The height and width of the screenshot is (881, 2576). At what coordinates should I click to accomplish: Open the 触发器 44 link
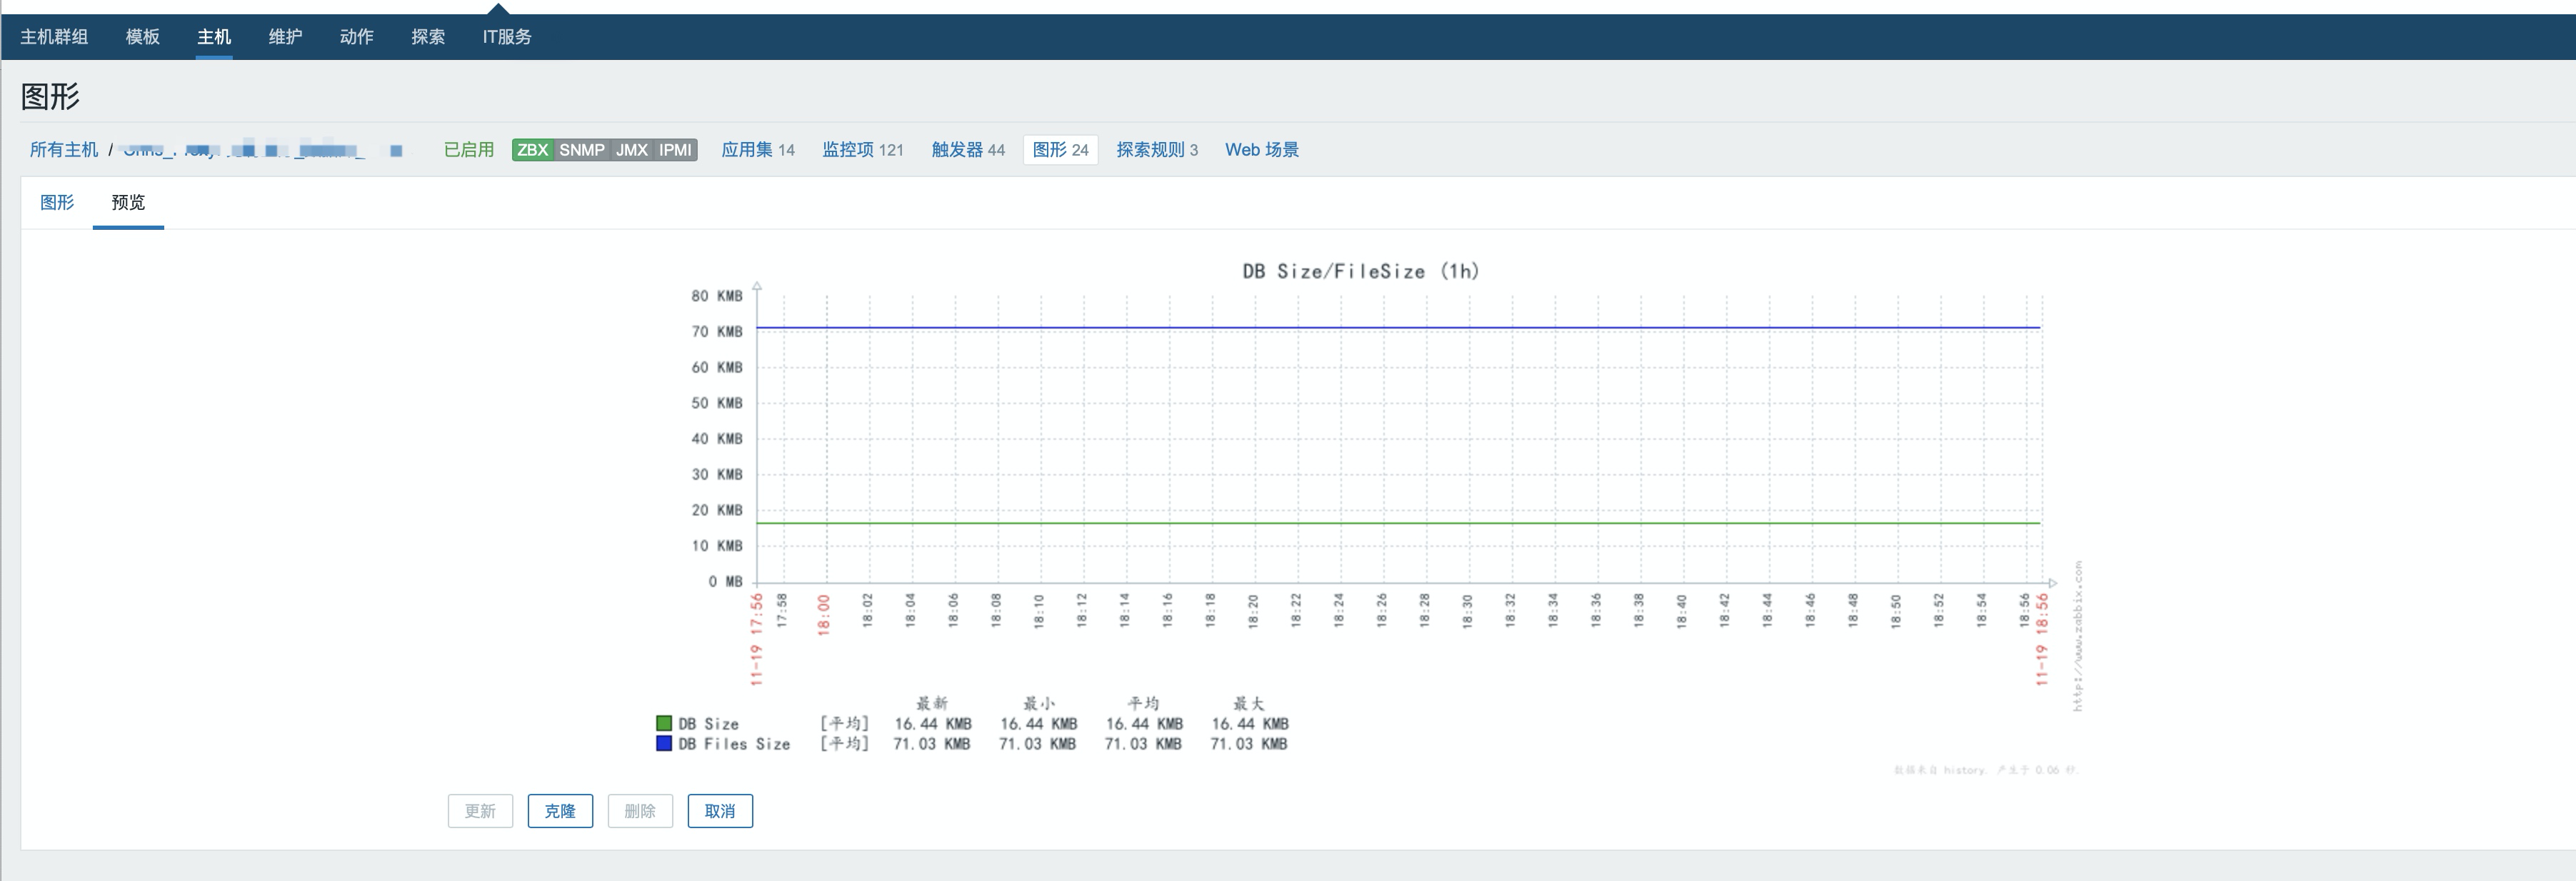point(967,150)
